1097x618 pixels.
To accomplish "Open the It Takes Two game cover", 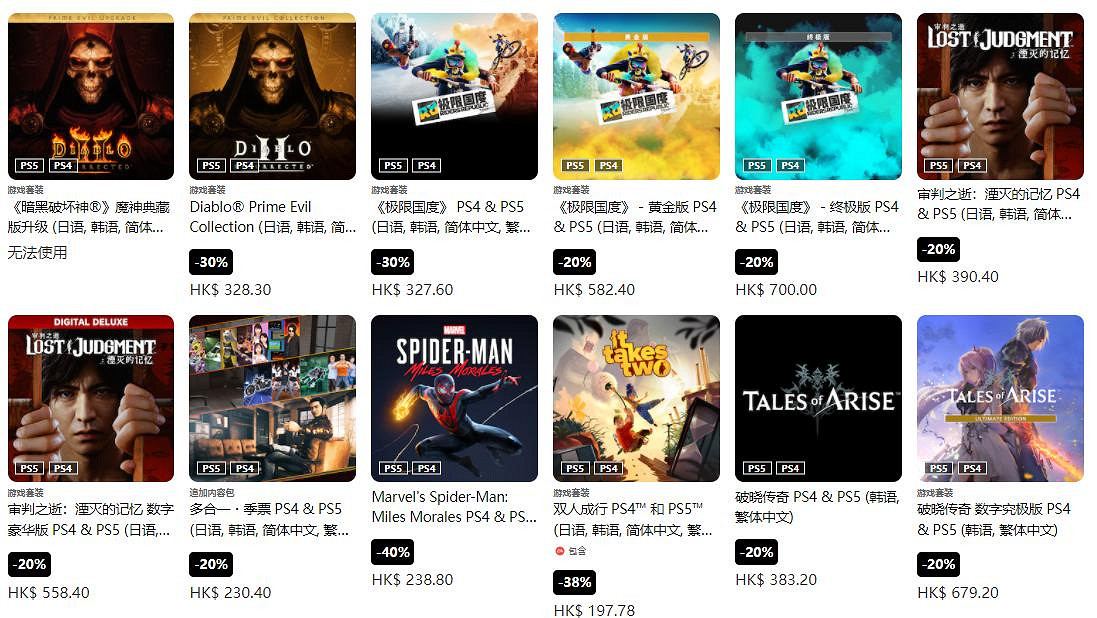I will pos(636,398).
